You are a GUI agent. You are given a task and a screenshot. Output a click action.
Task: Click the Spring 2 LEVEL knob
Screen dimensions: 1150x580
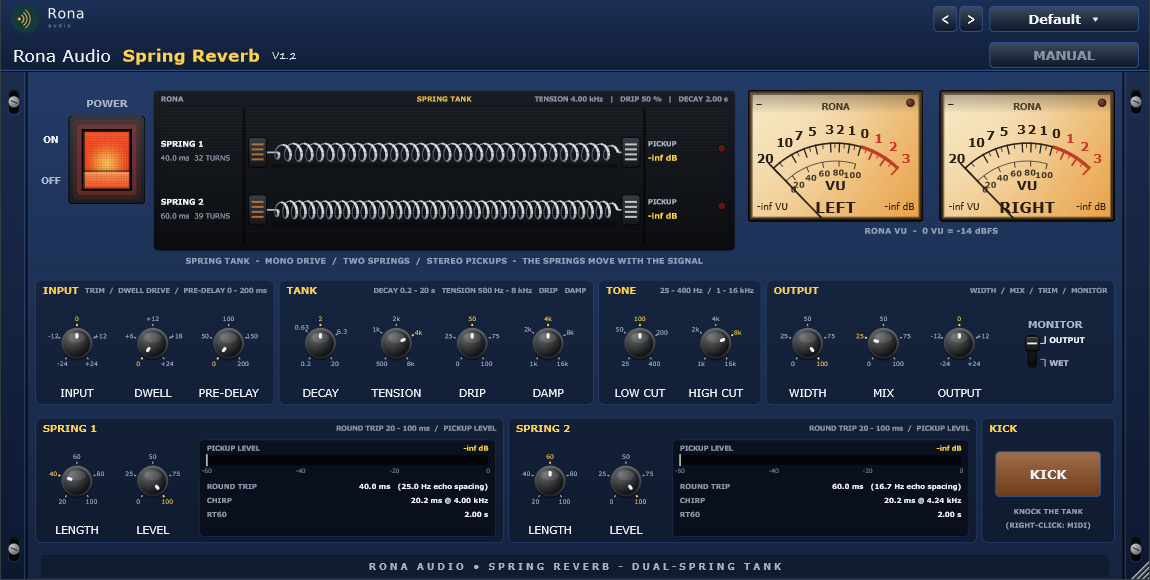pos(626,480)
